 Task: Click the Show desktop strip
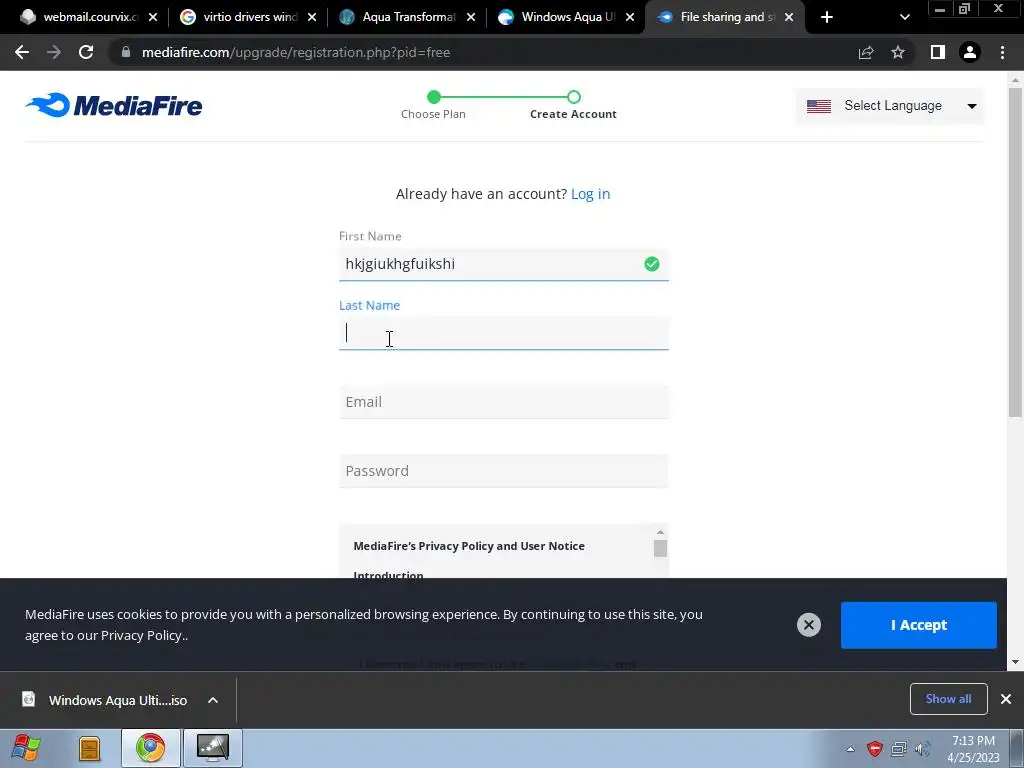[x=1017, y=748]
